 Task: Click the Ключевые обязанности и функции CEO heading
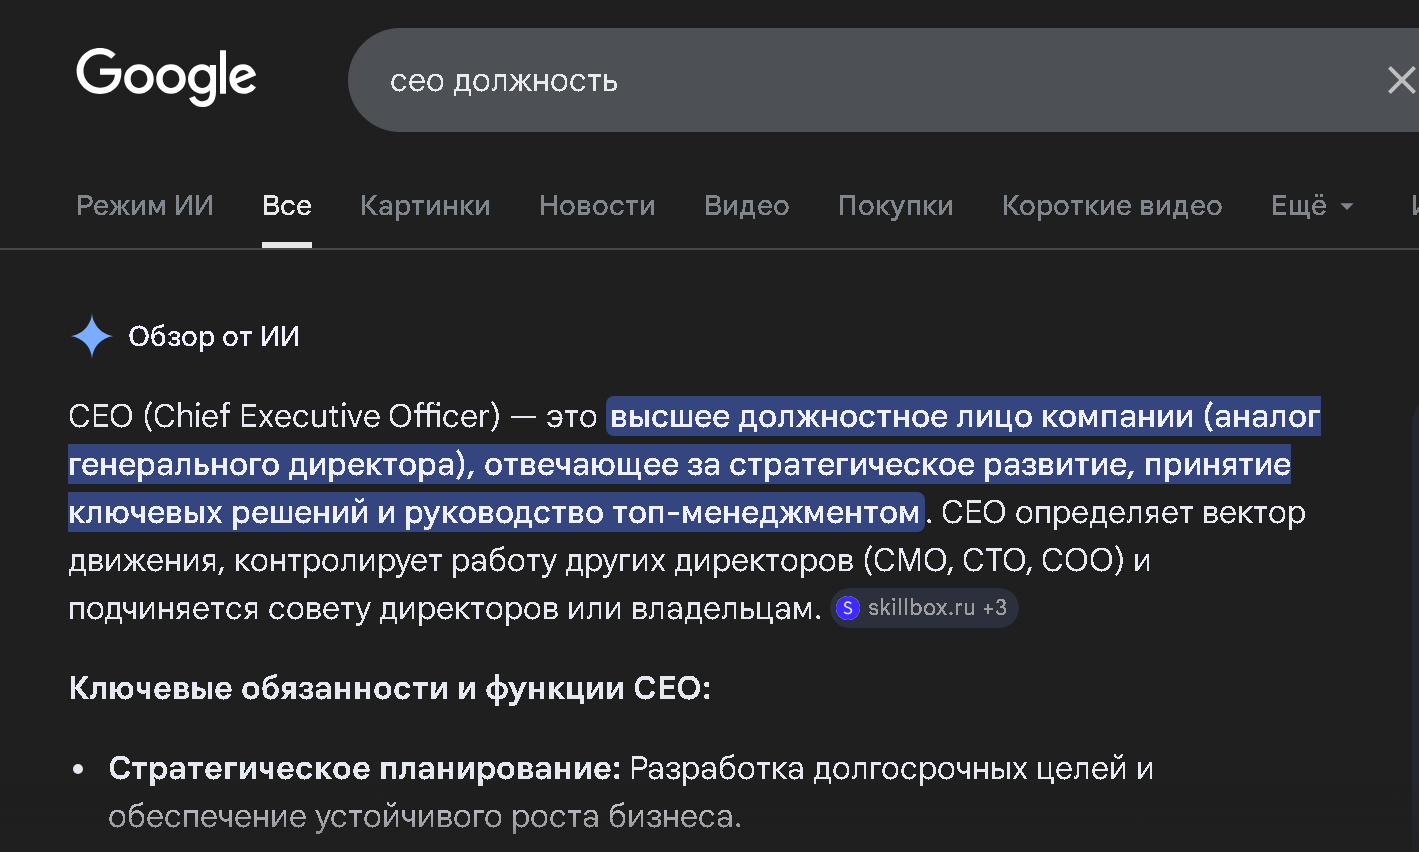[x=390, y=689]
